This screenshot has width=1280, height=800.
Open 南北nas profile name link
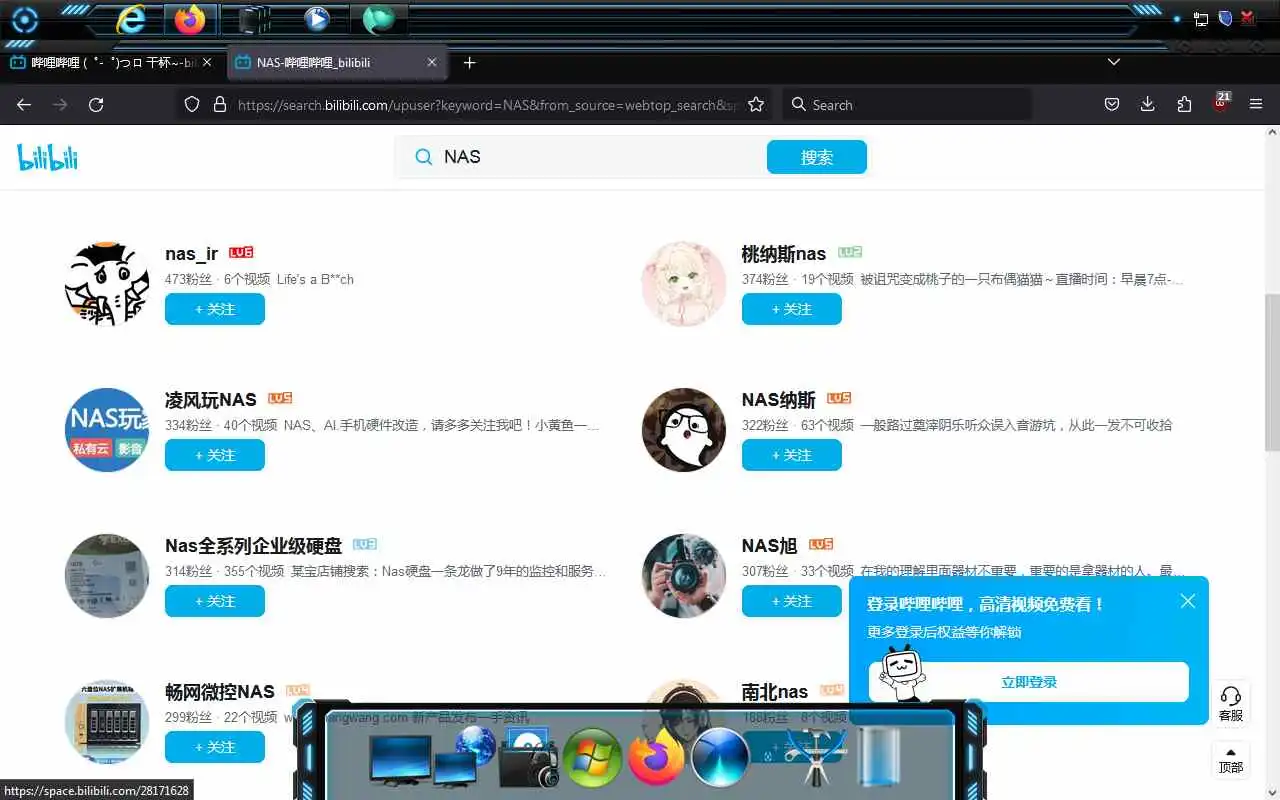point(775,692)
